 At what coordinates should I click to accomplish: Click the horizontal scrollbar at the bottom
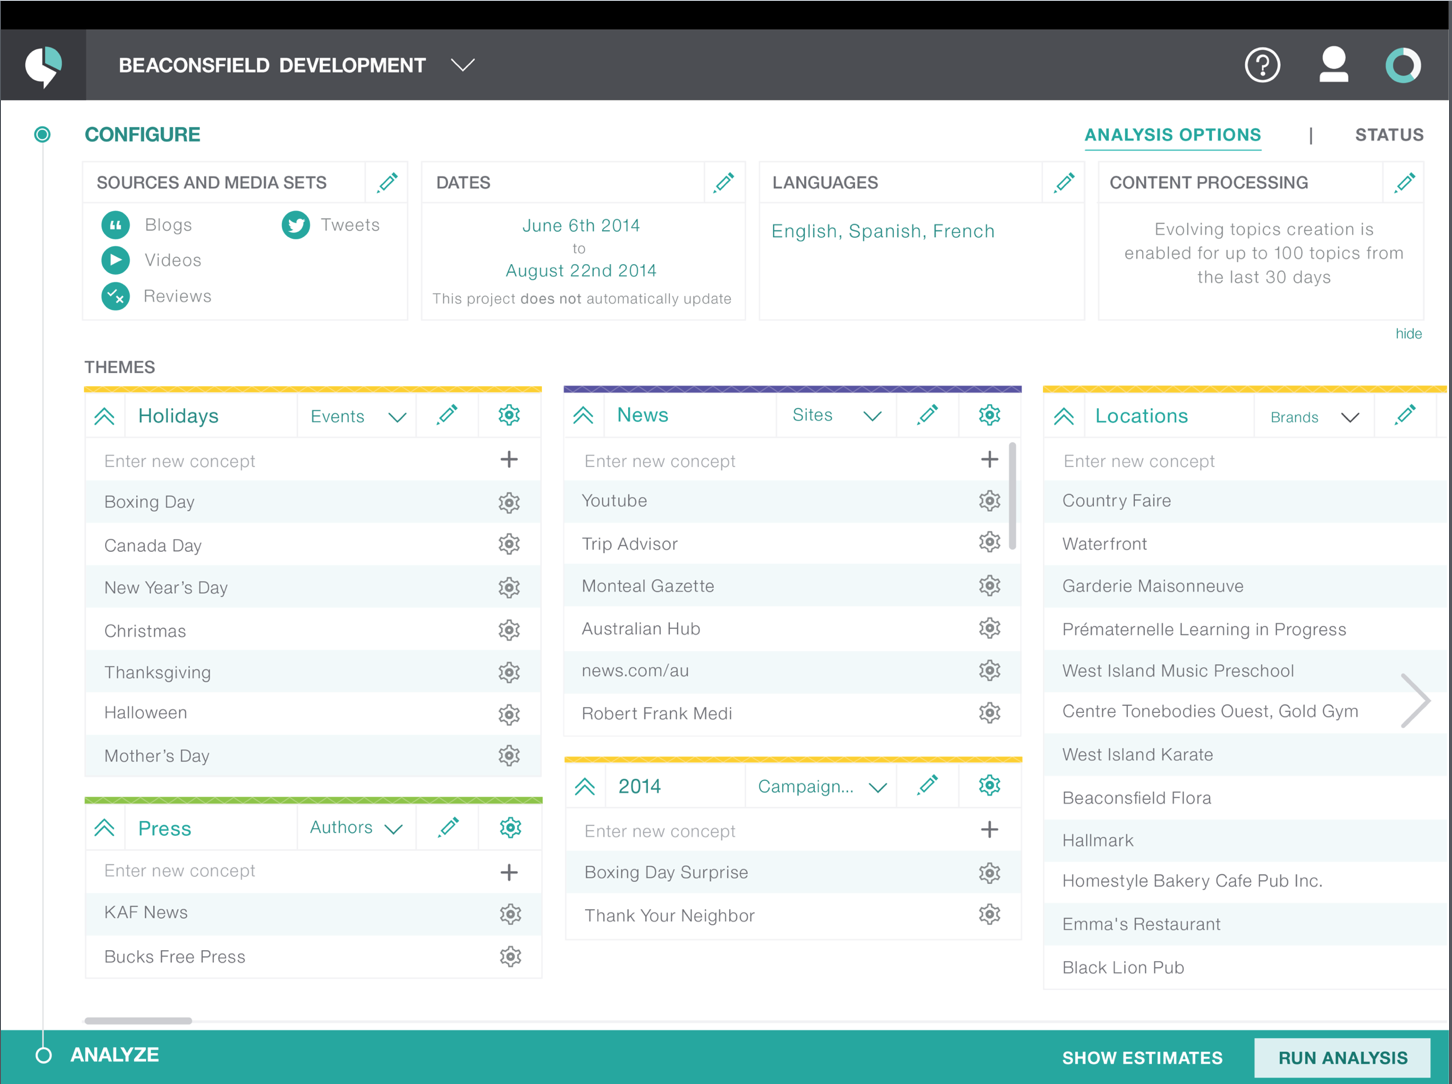coord(138,1020)
